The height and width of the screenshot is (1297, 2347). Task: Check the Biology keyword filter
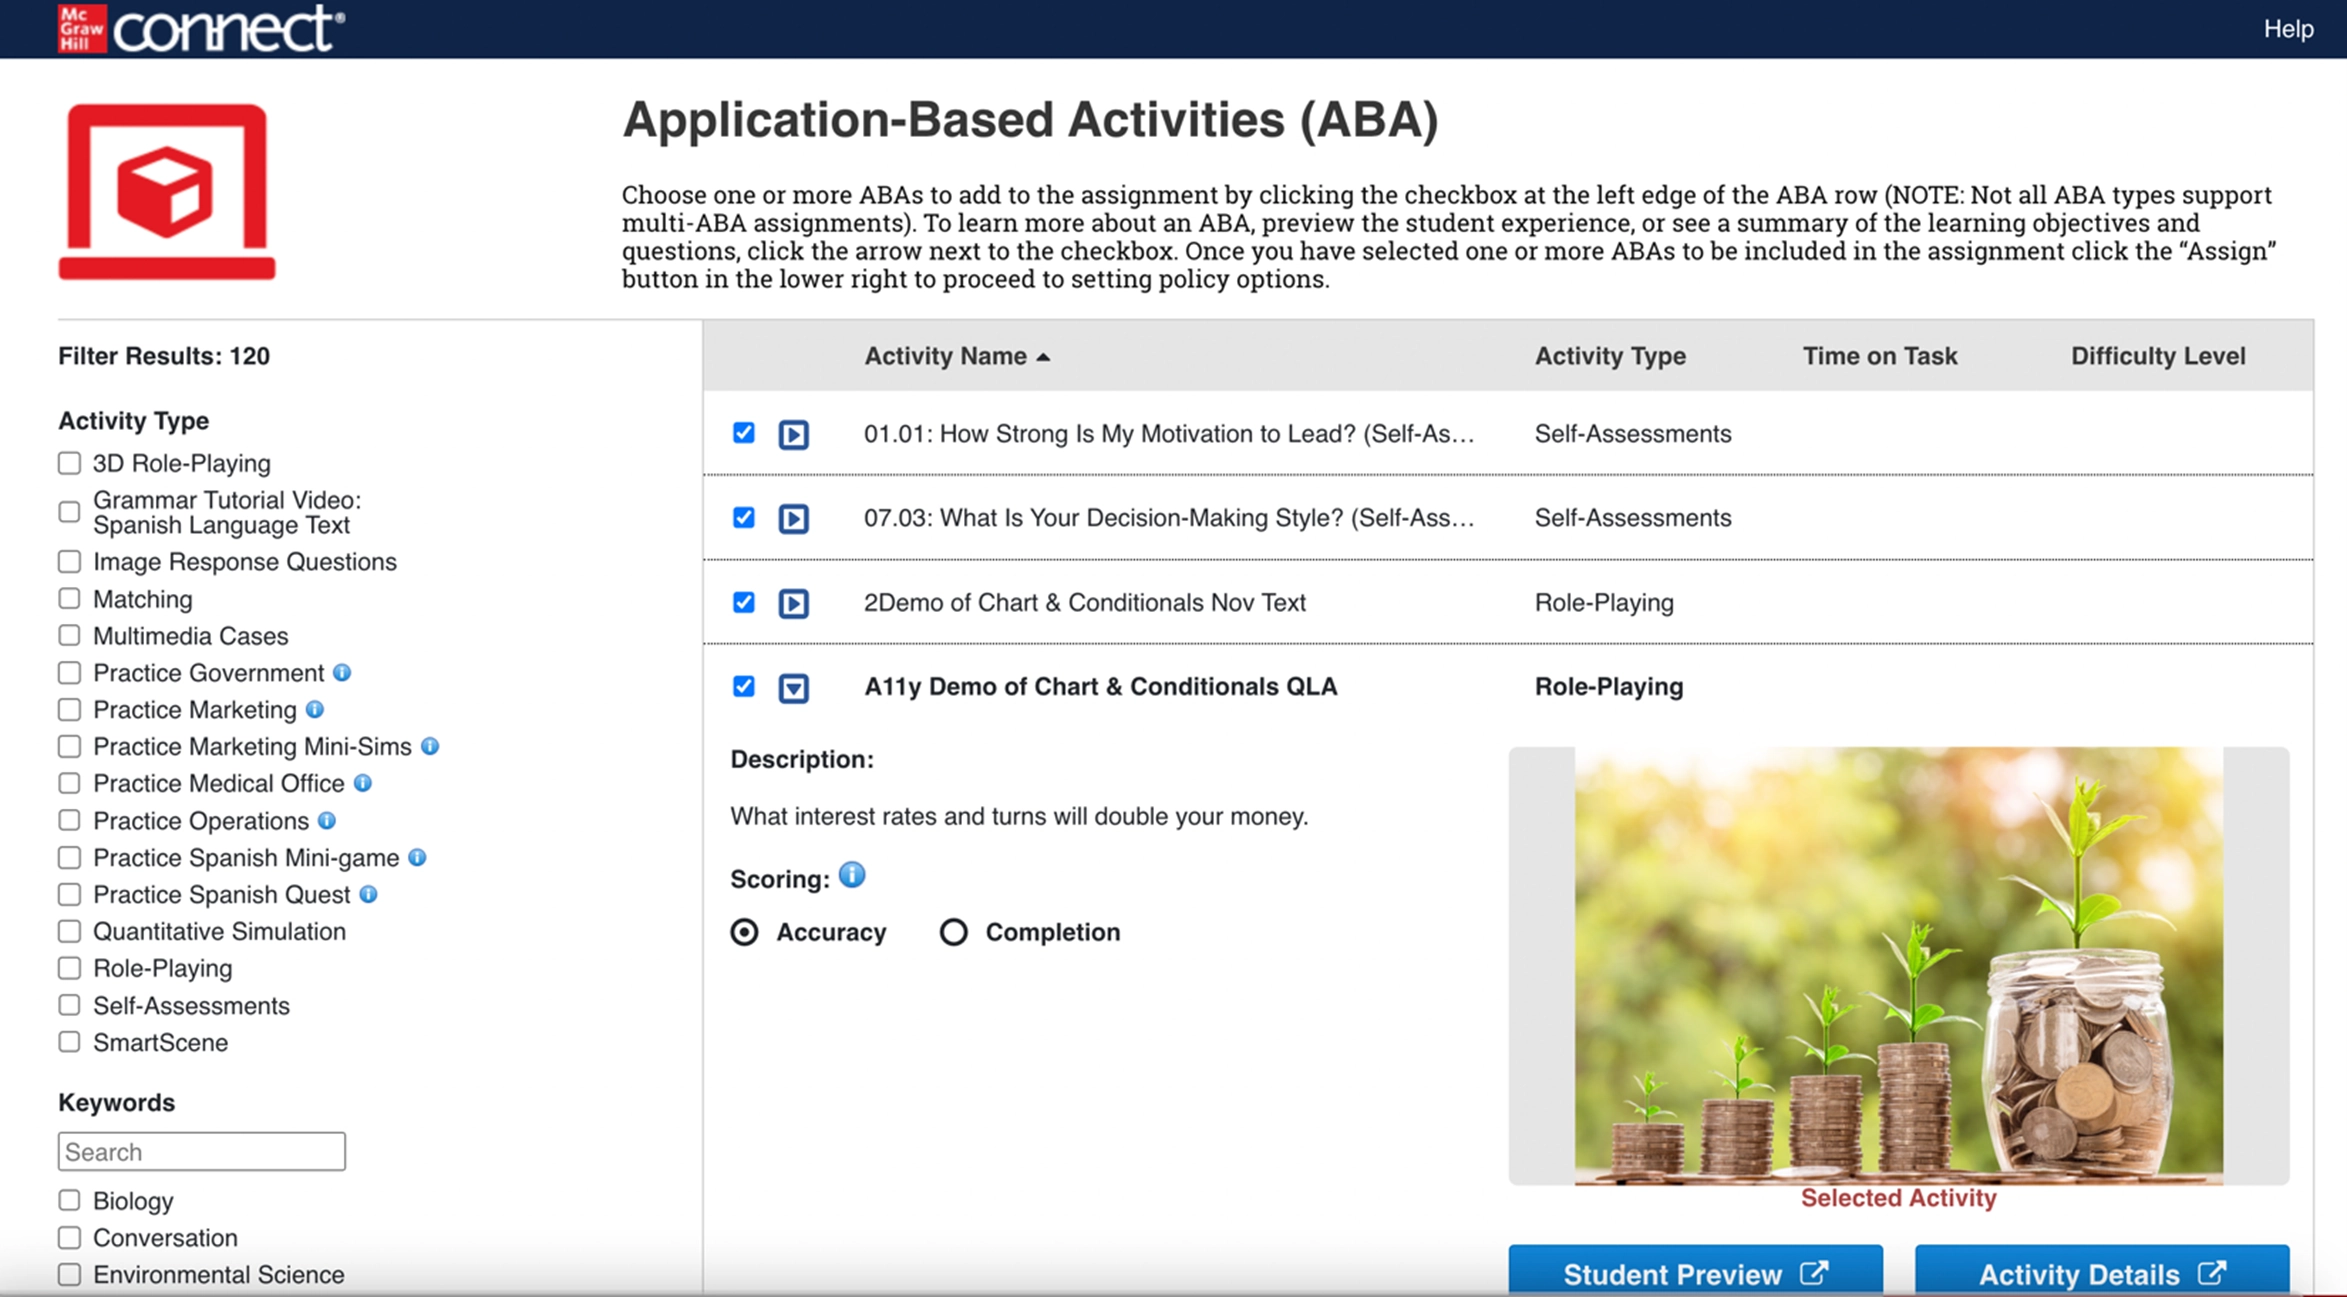[69, 1200]
